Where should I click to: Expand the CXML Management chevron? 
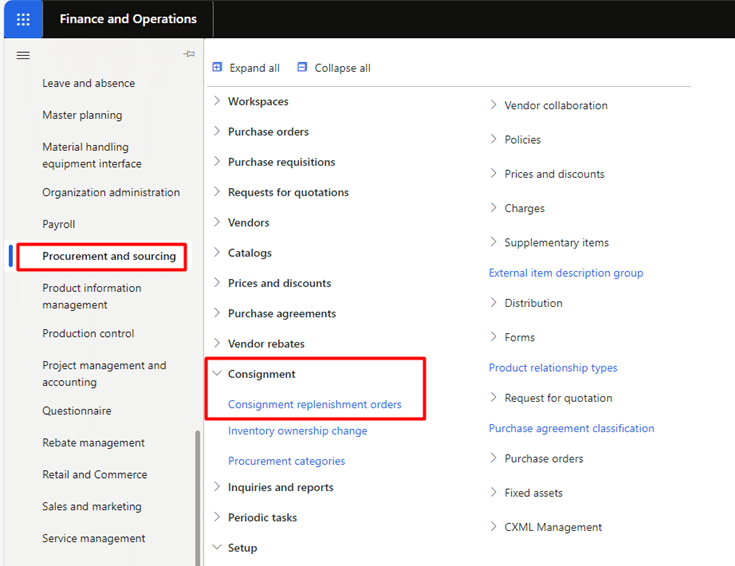coord(493,526)
